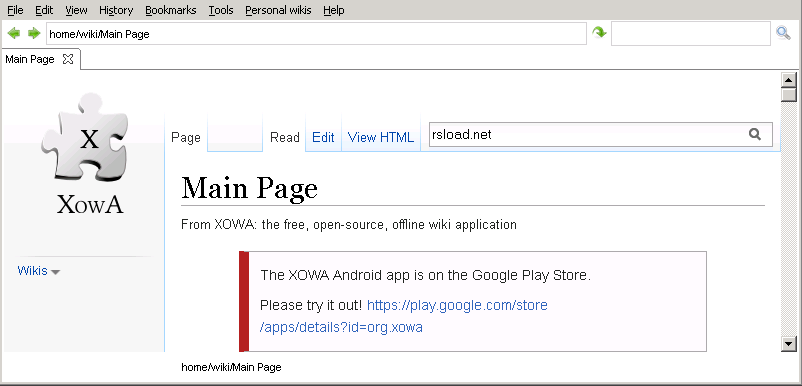Open the File menu
802x386 pixels.
(15, 10)
